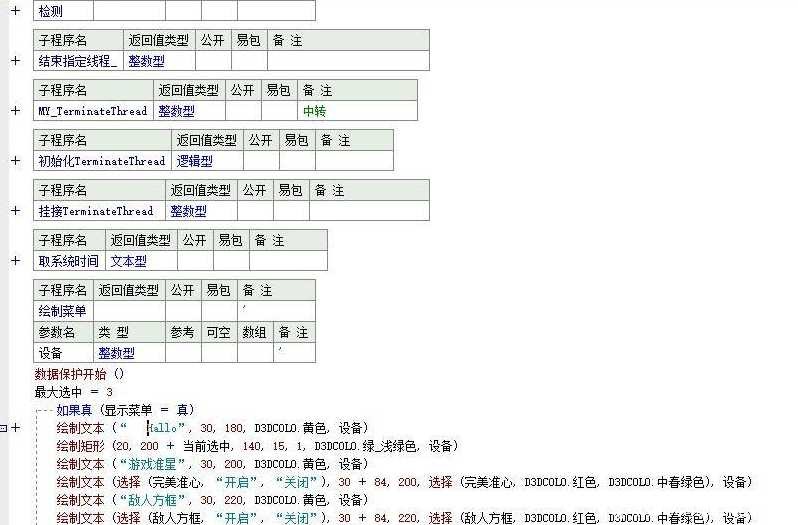Click the 可空 header cell
The image size is (798, 525).
coord(219,332)
